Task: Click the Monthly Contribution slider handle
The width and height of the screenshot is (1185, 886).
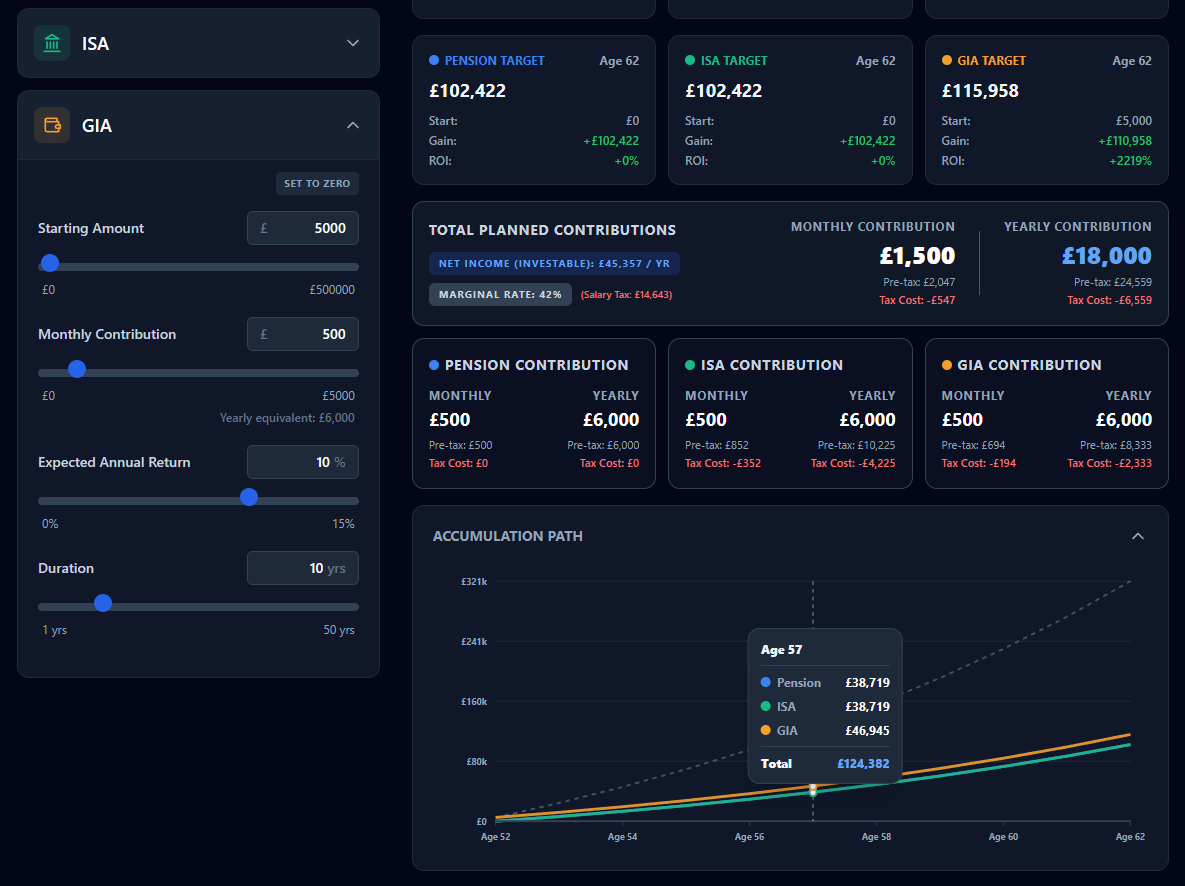Action: tap(77, 369)
